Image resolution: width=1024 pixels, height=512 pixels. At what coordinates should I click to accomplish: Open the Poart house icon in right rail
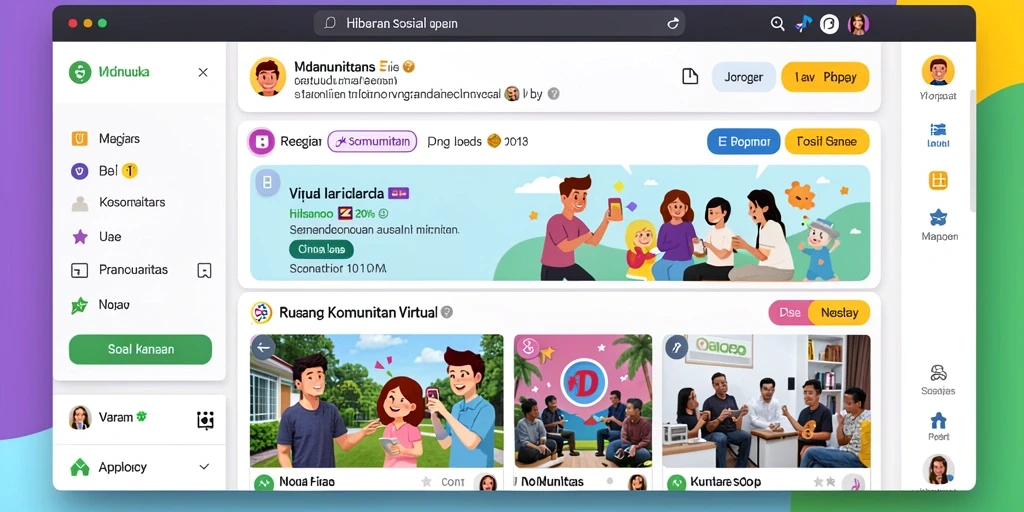pos(938,420)
